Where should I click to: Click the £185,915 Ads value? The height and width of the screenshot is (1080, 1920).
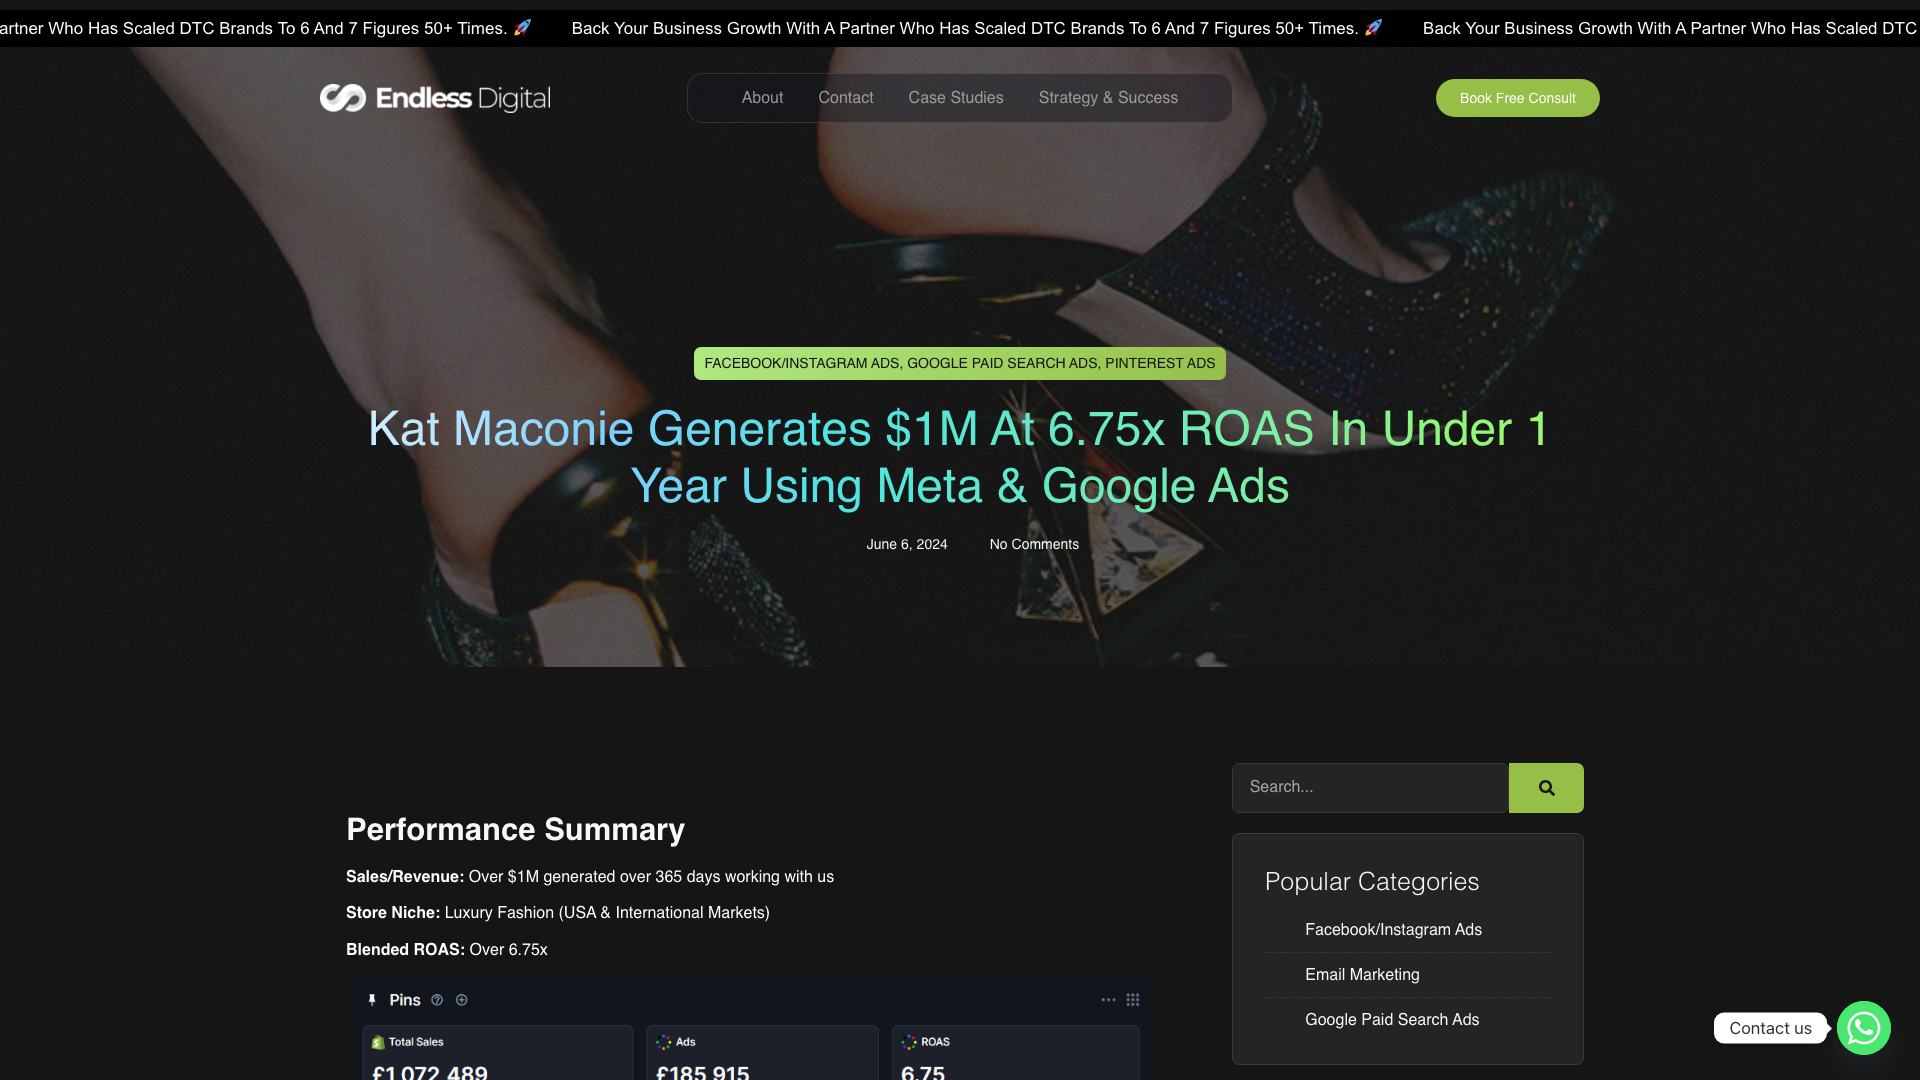(703, 1072)
